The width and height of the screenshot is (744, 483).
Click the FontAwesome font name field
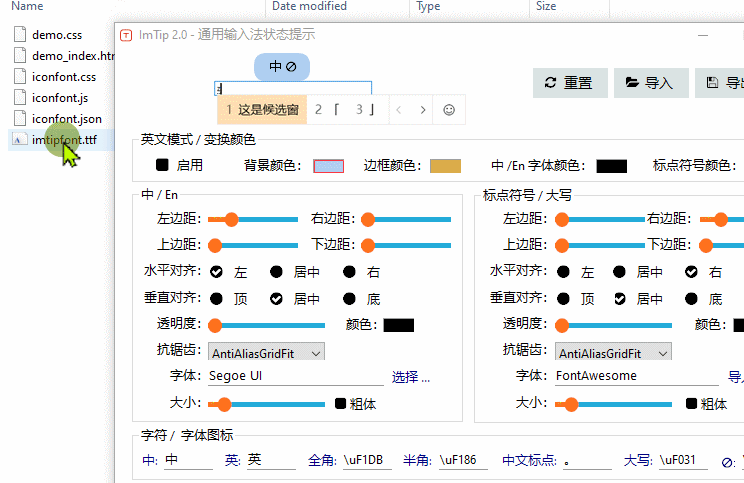click(637, 376)
